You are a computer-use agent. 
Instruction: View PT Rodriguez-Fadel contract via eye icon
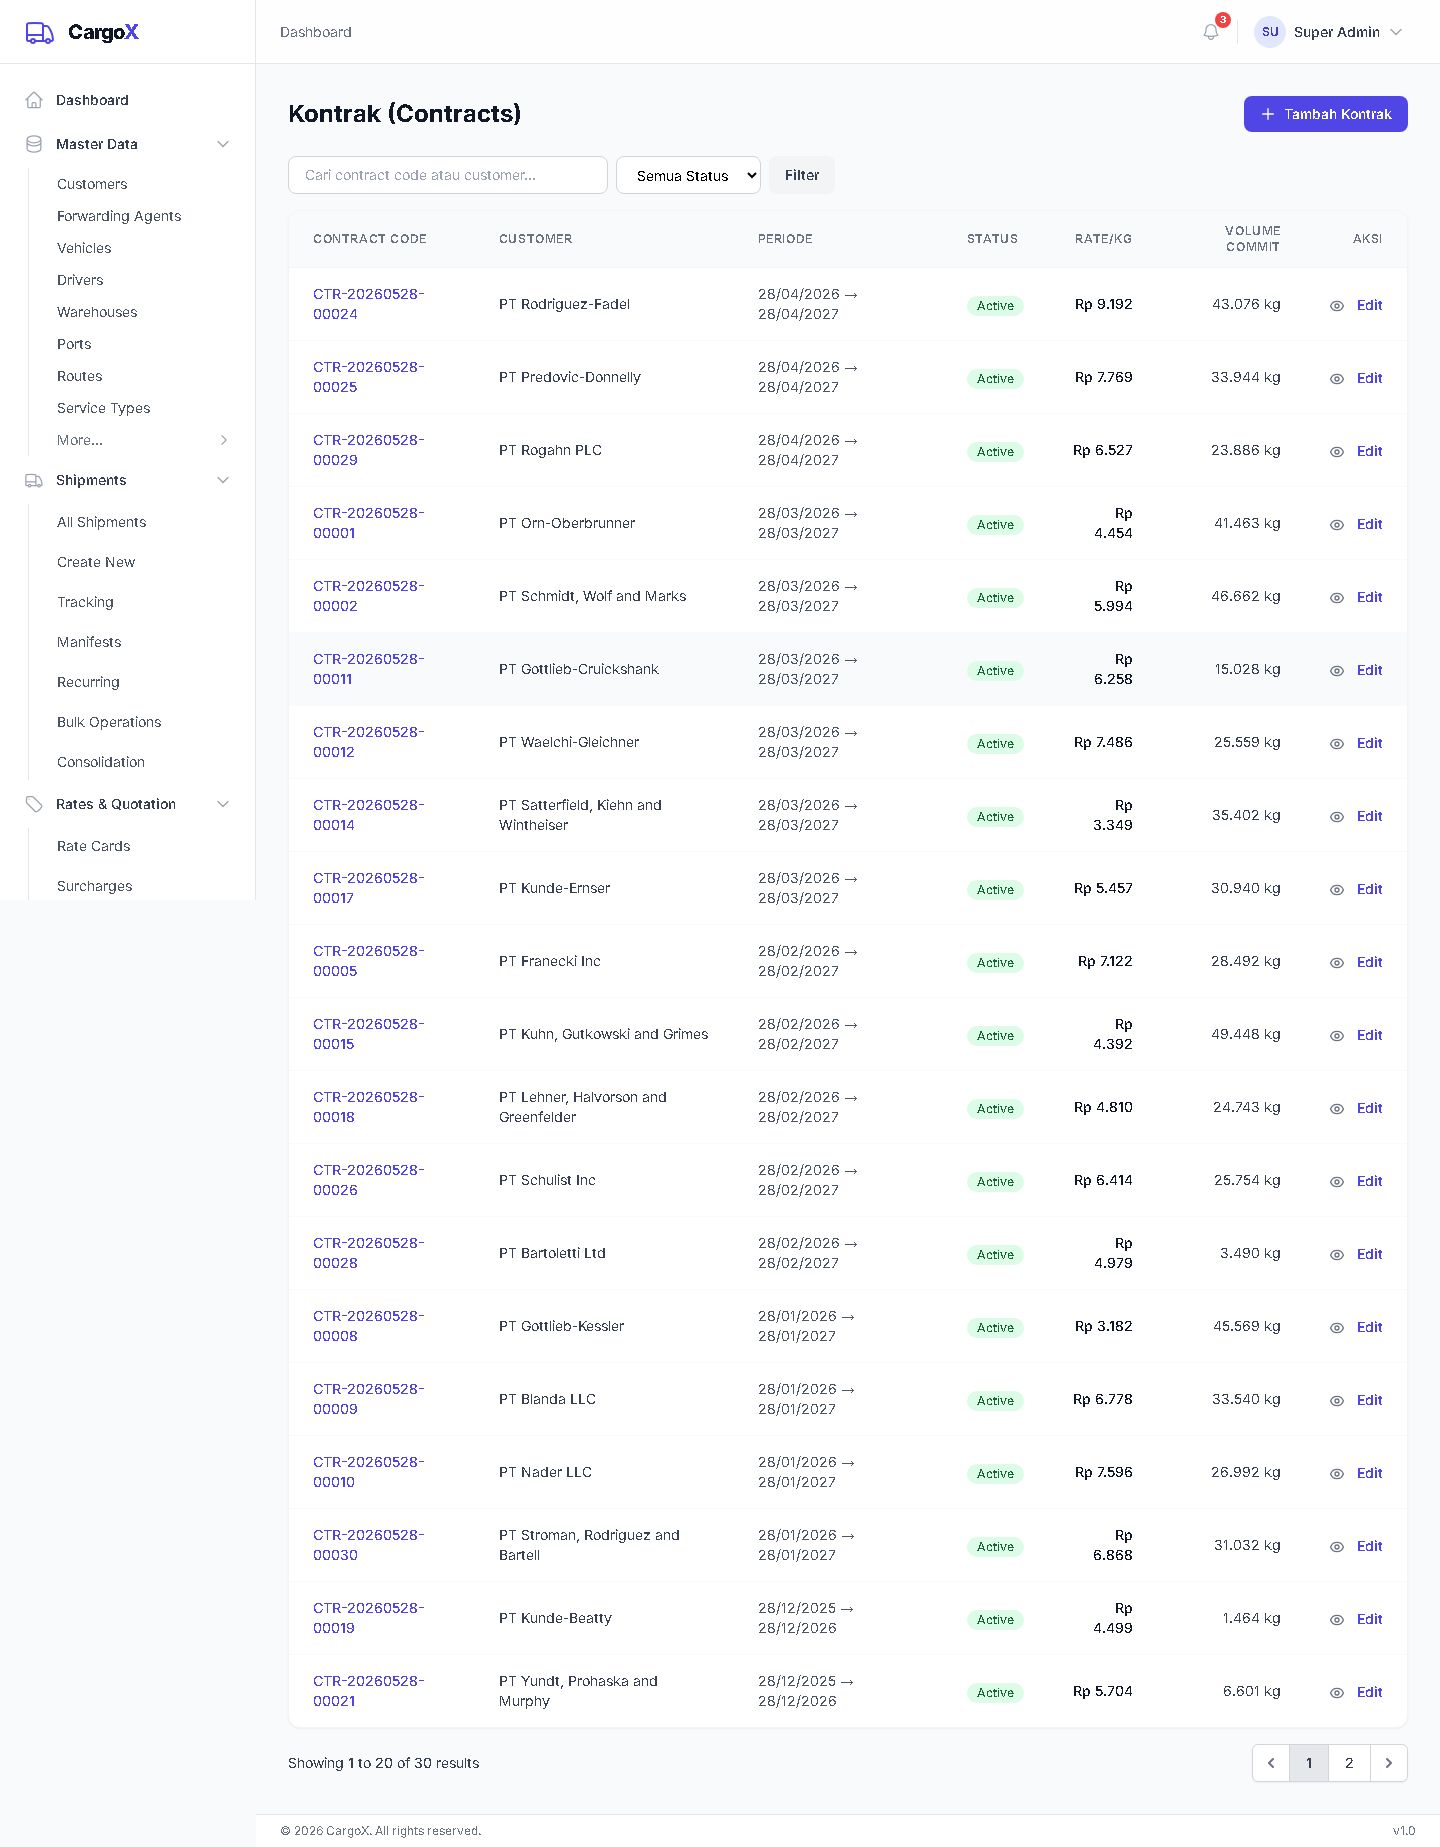tap(1337, 306)
